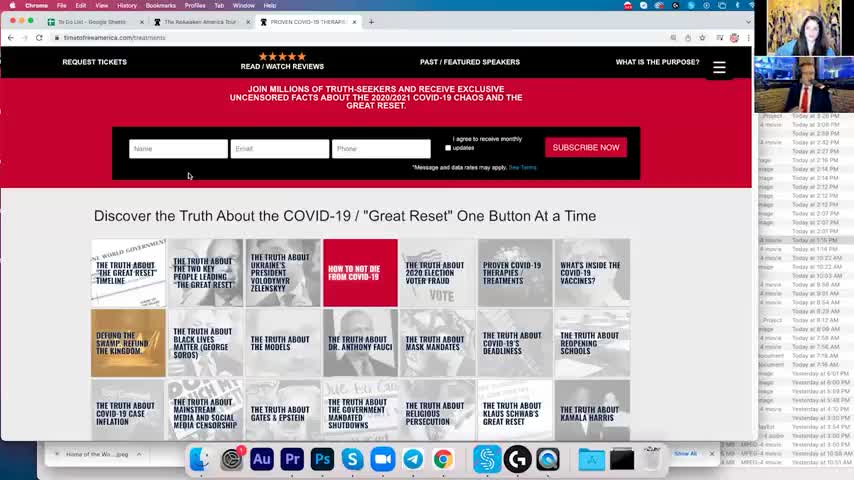Image resolution: width=854 pixels, height=480 pixels.
Task: Open Black Lives Matter (George Soros) tile
Action: [x=205, y=343]
